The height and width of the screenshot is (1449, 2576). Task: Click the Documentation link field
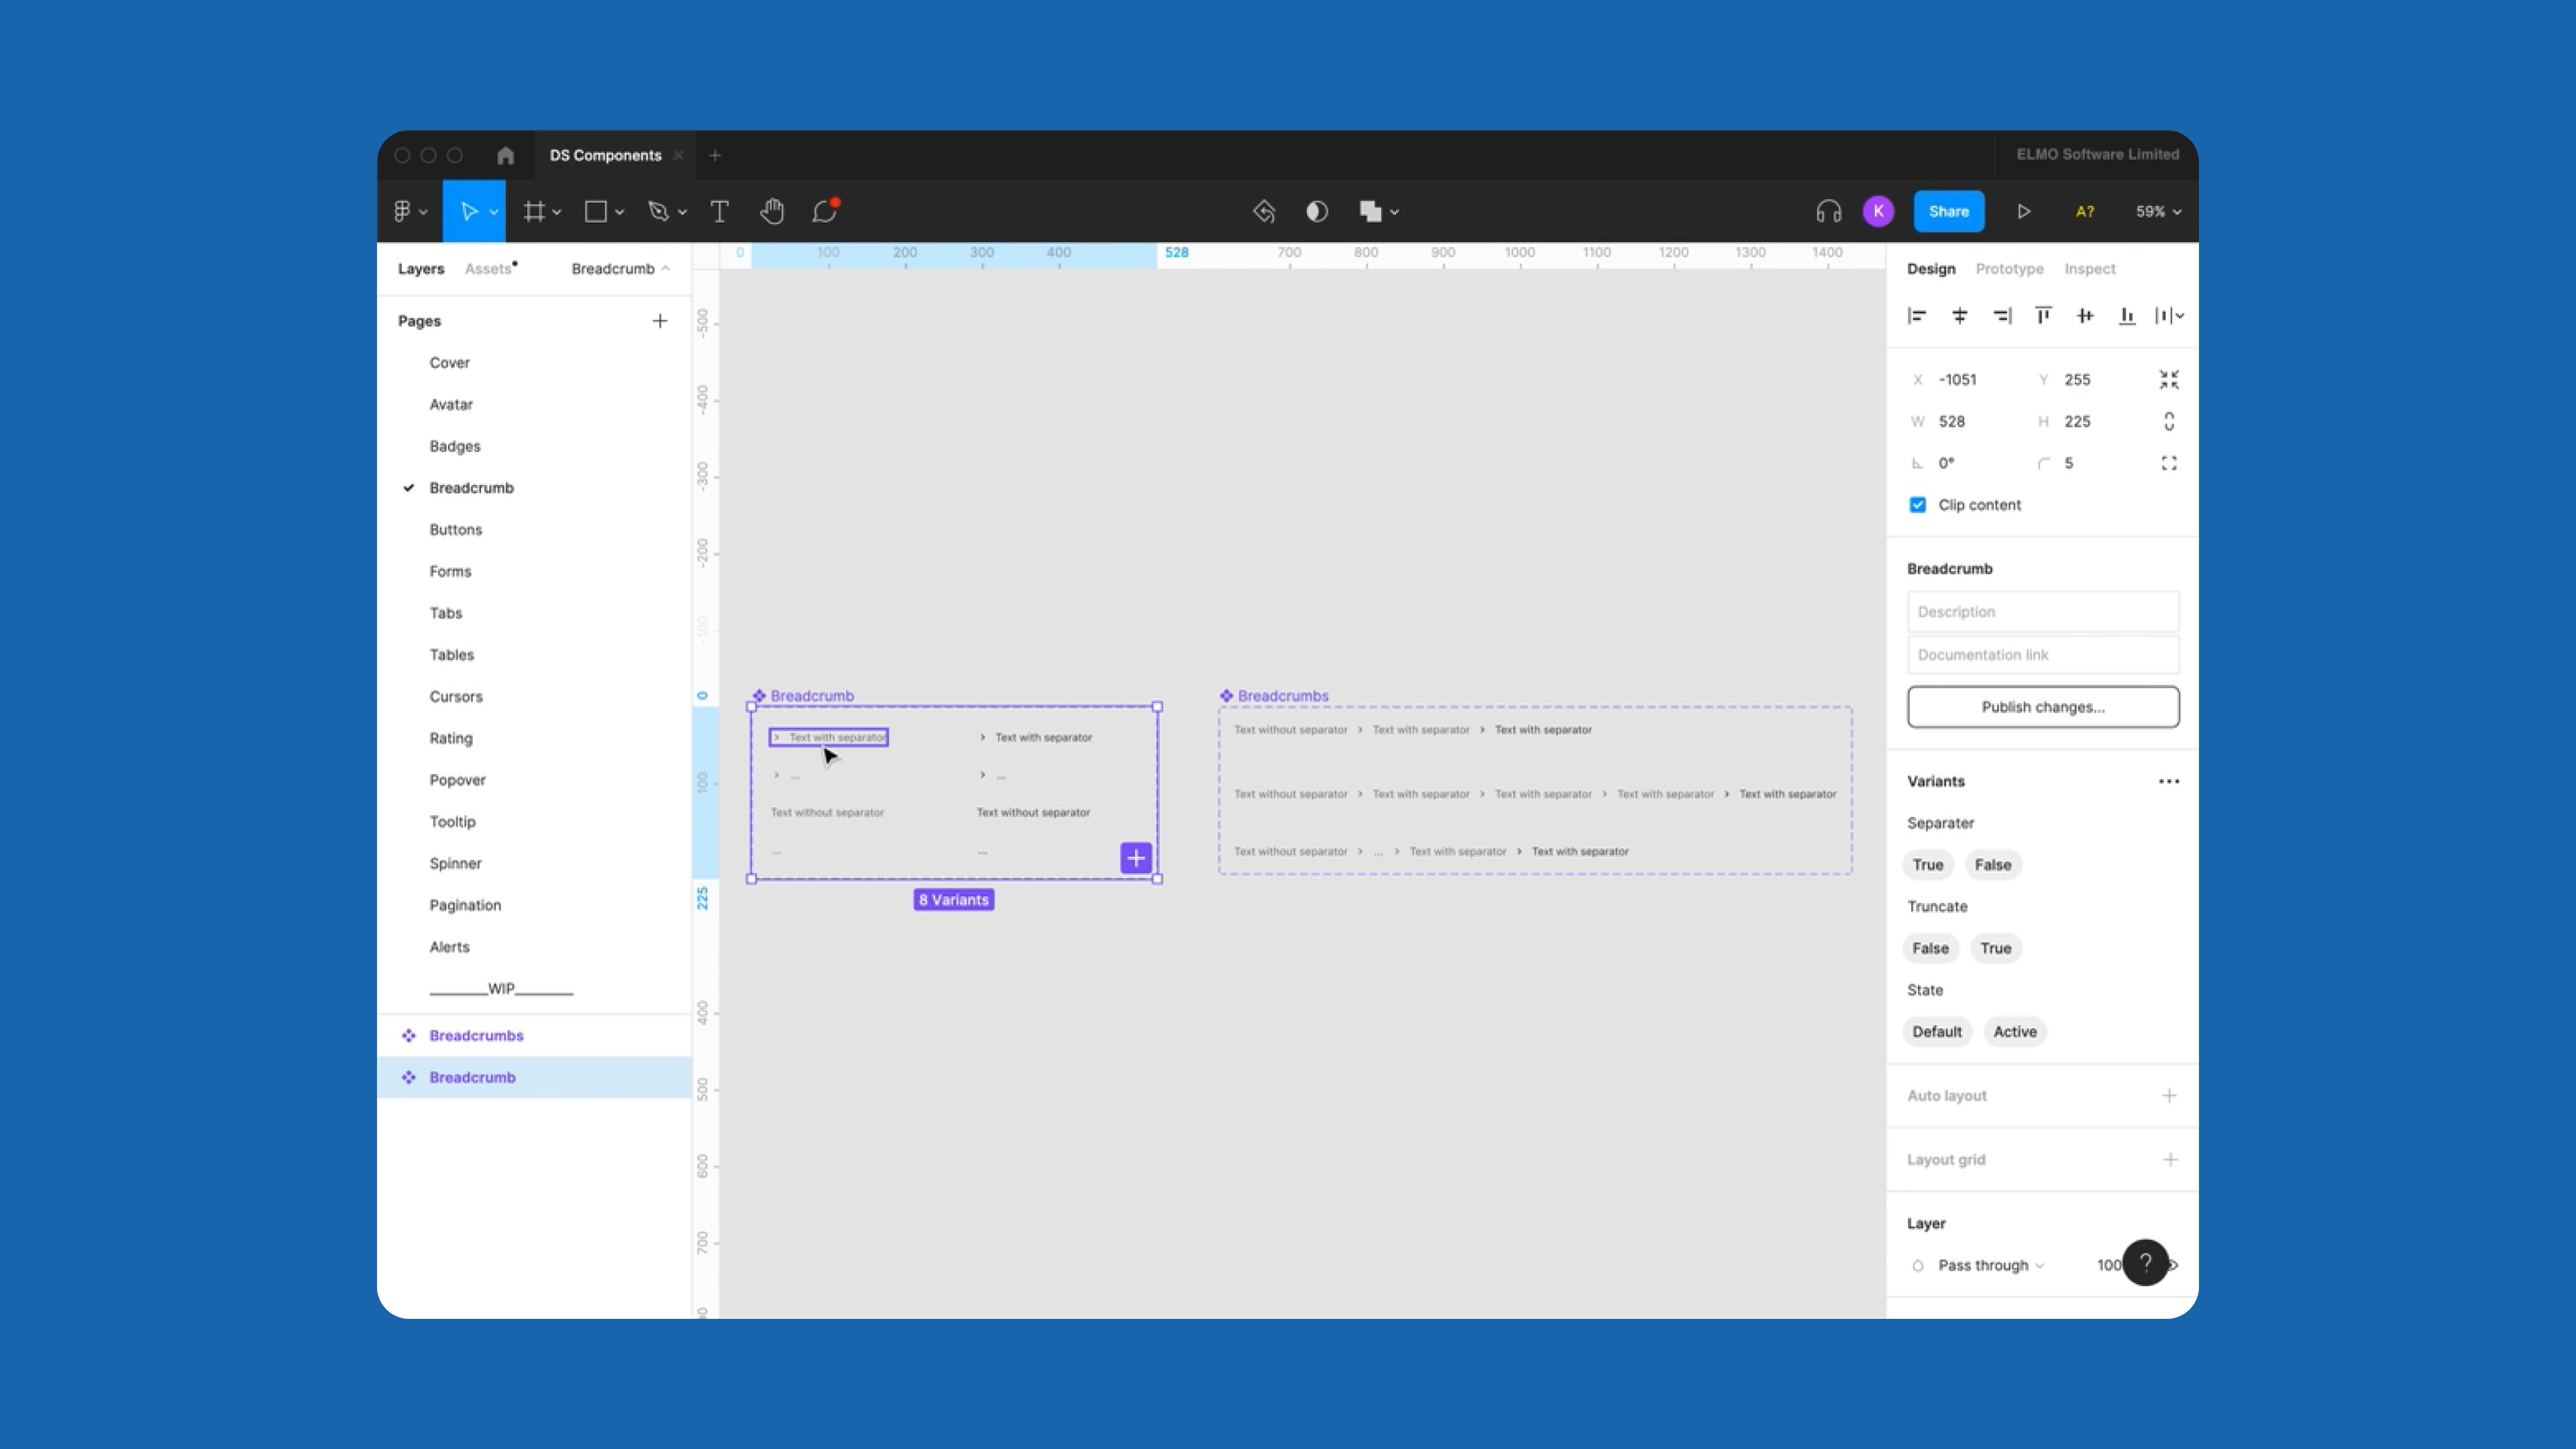point(2043,655)
